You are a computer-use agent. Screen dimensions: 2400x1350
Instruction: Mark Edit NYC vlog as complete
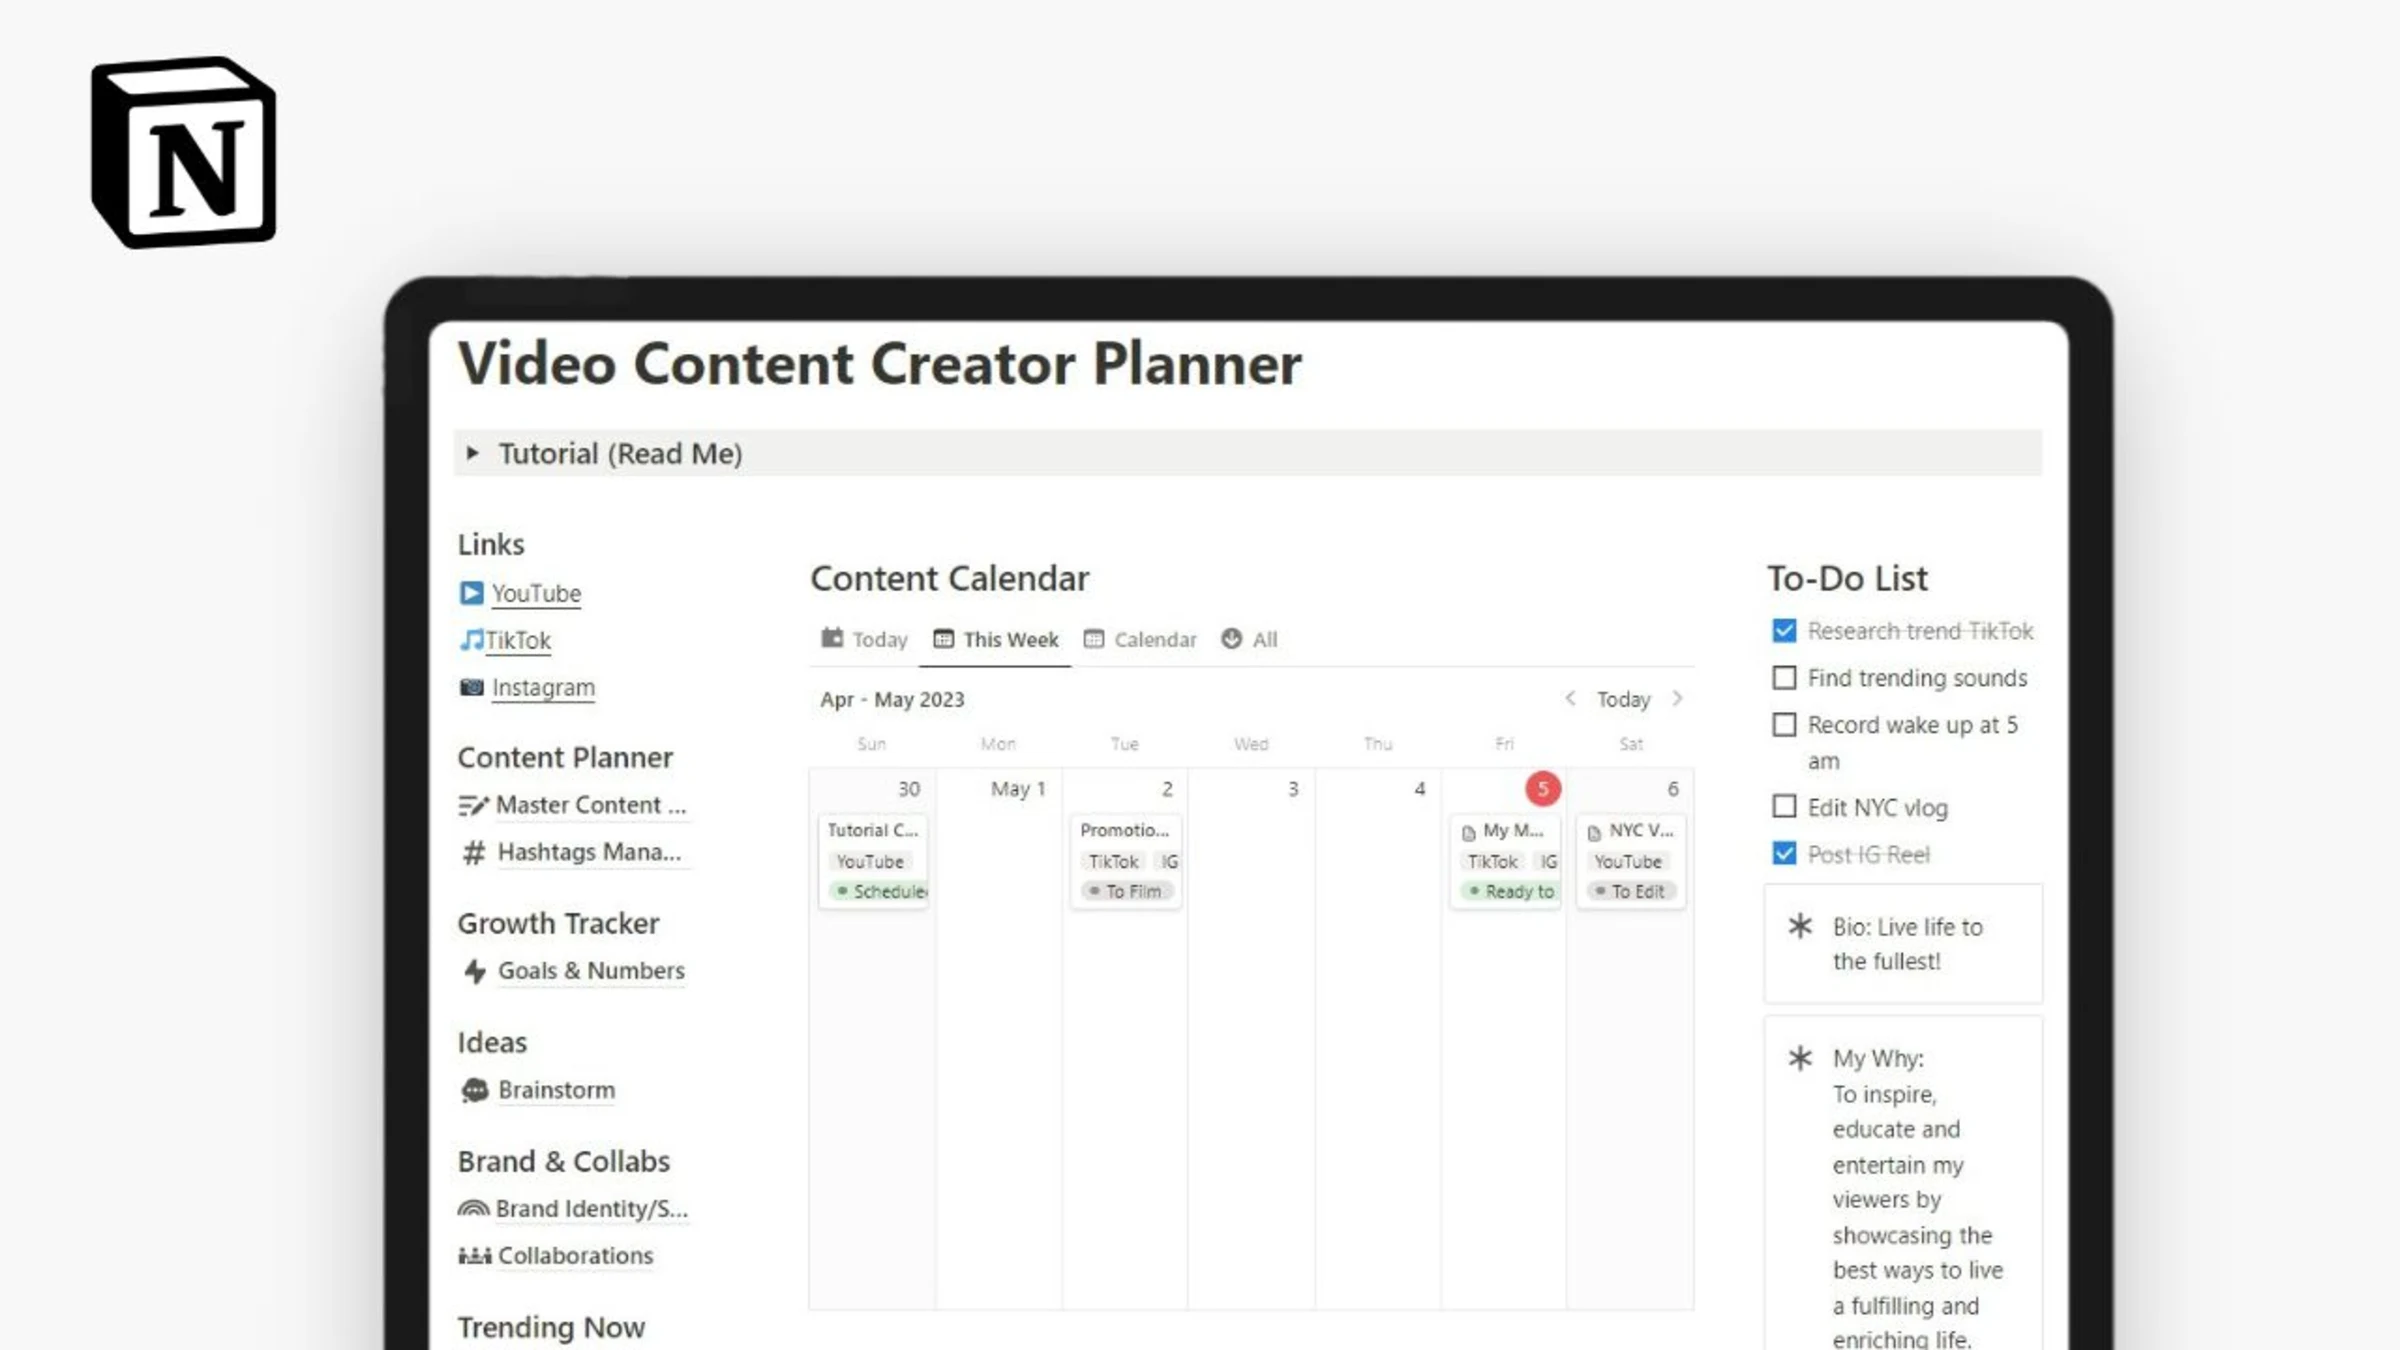pos(1784,806)
